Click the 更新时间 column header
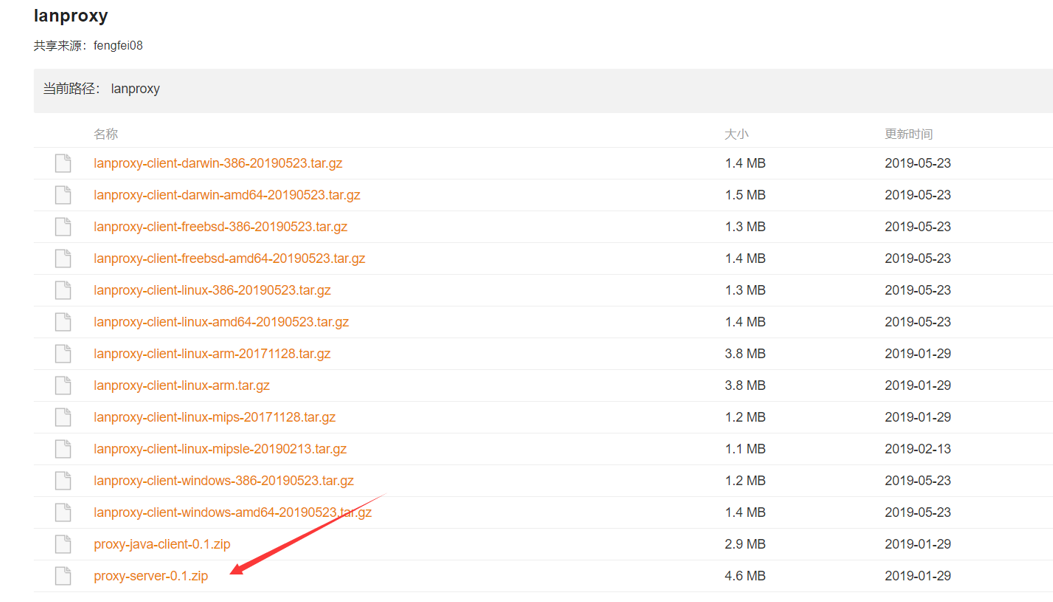 coord(909,134)
